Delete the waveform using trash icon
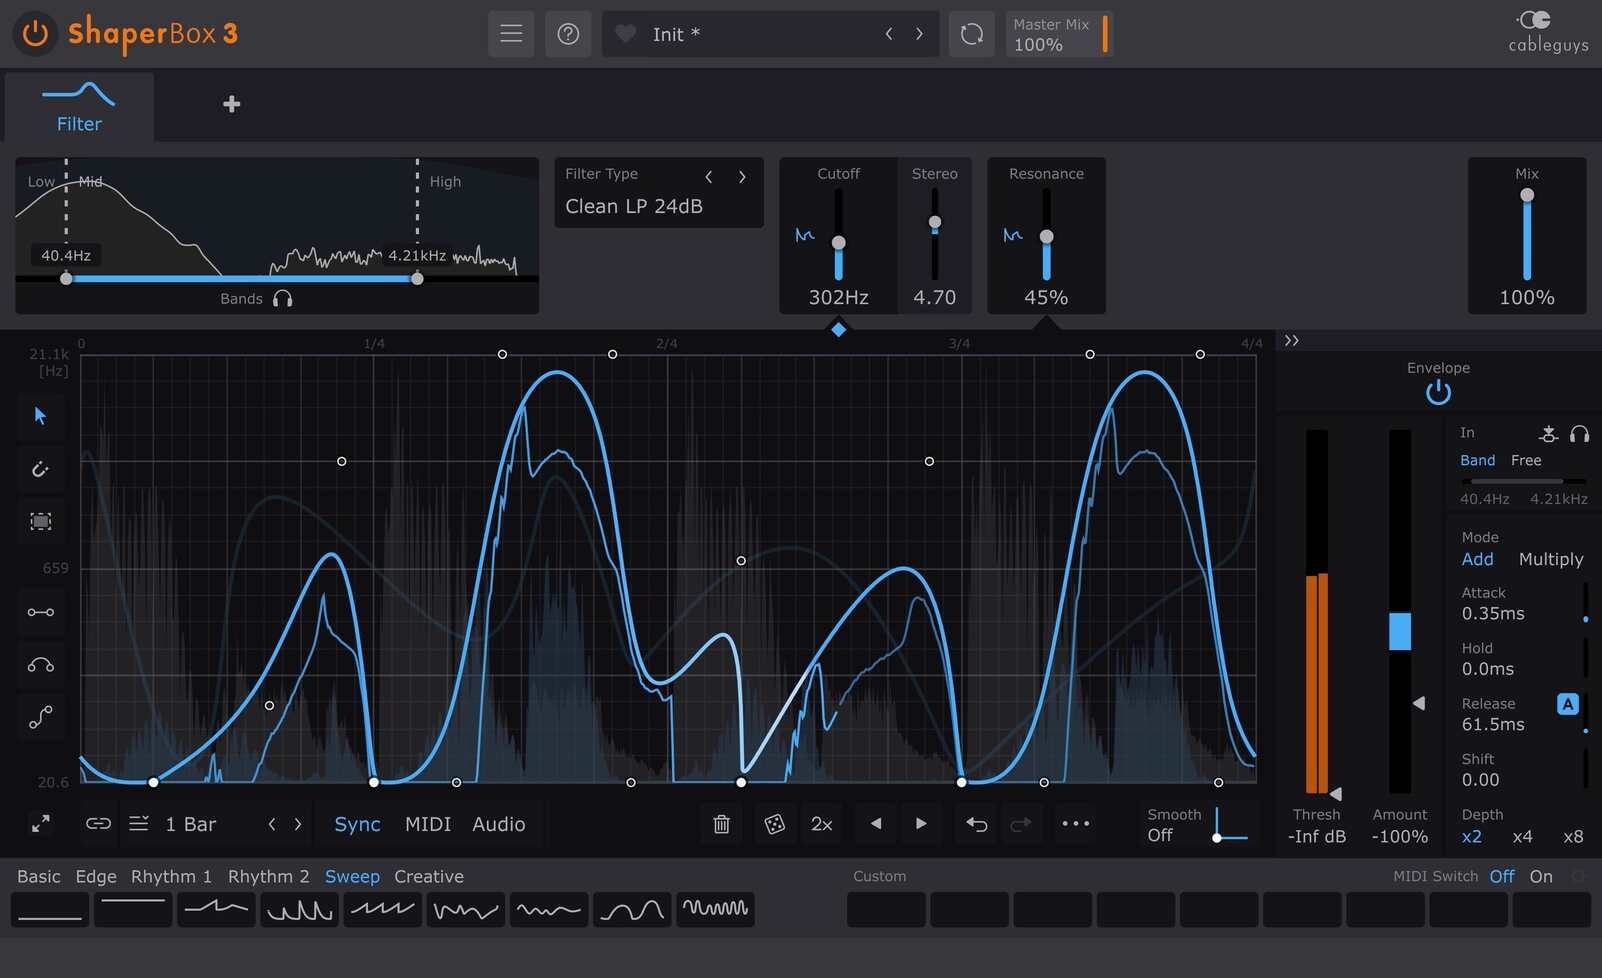The width and height of the screenshot is (1602, 978). (720, 823)
